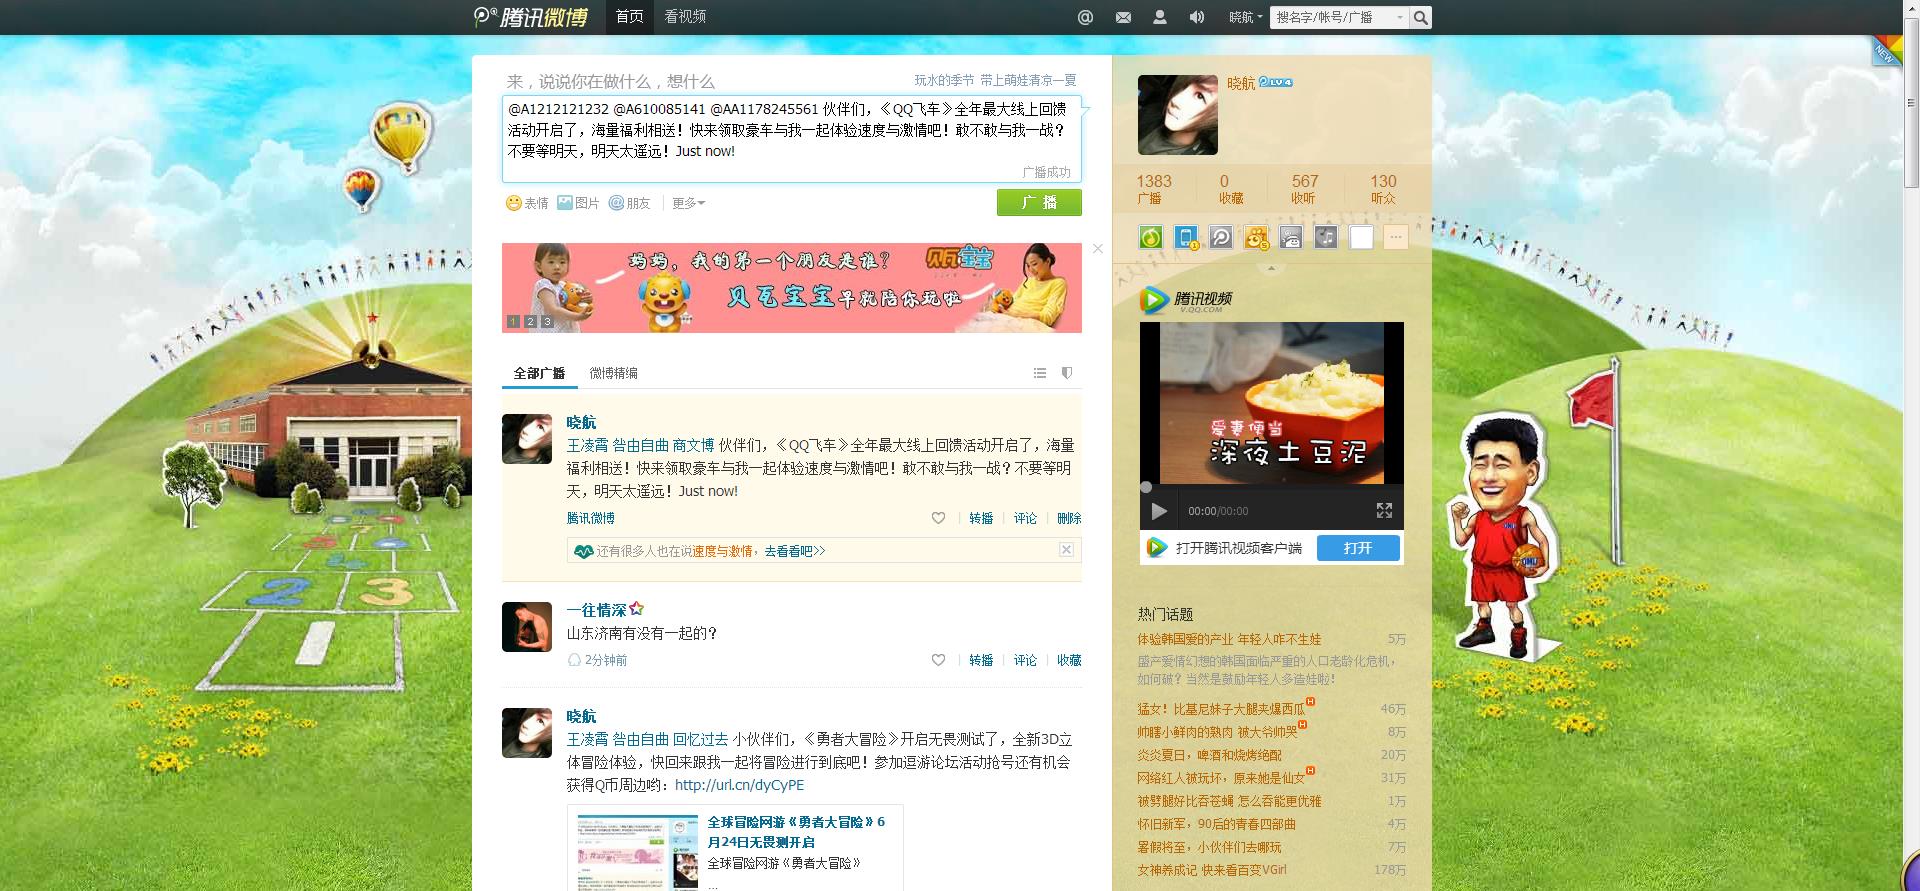This screenshot has height=891, width=1920.
Task: Open hot topic 炎炎夏日，啤酒和烧烤绝配
Action: [x=1209, y=755]
